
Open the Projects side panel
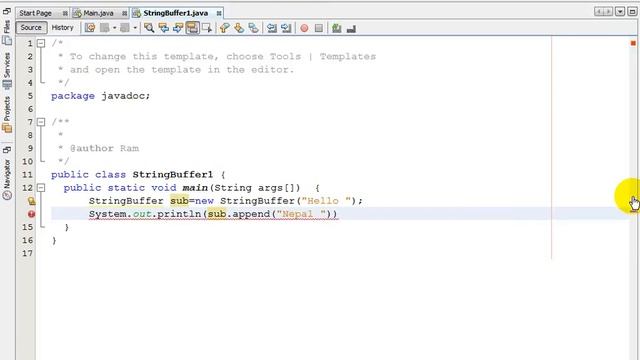tap(7, 114)
